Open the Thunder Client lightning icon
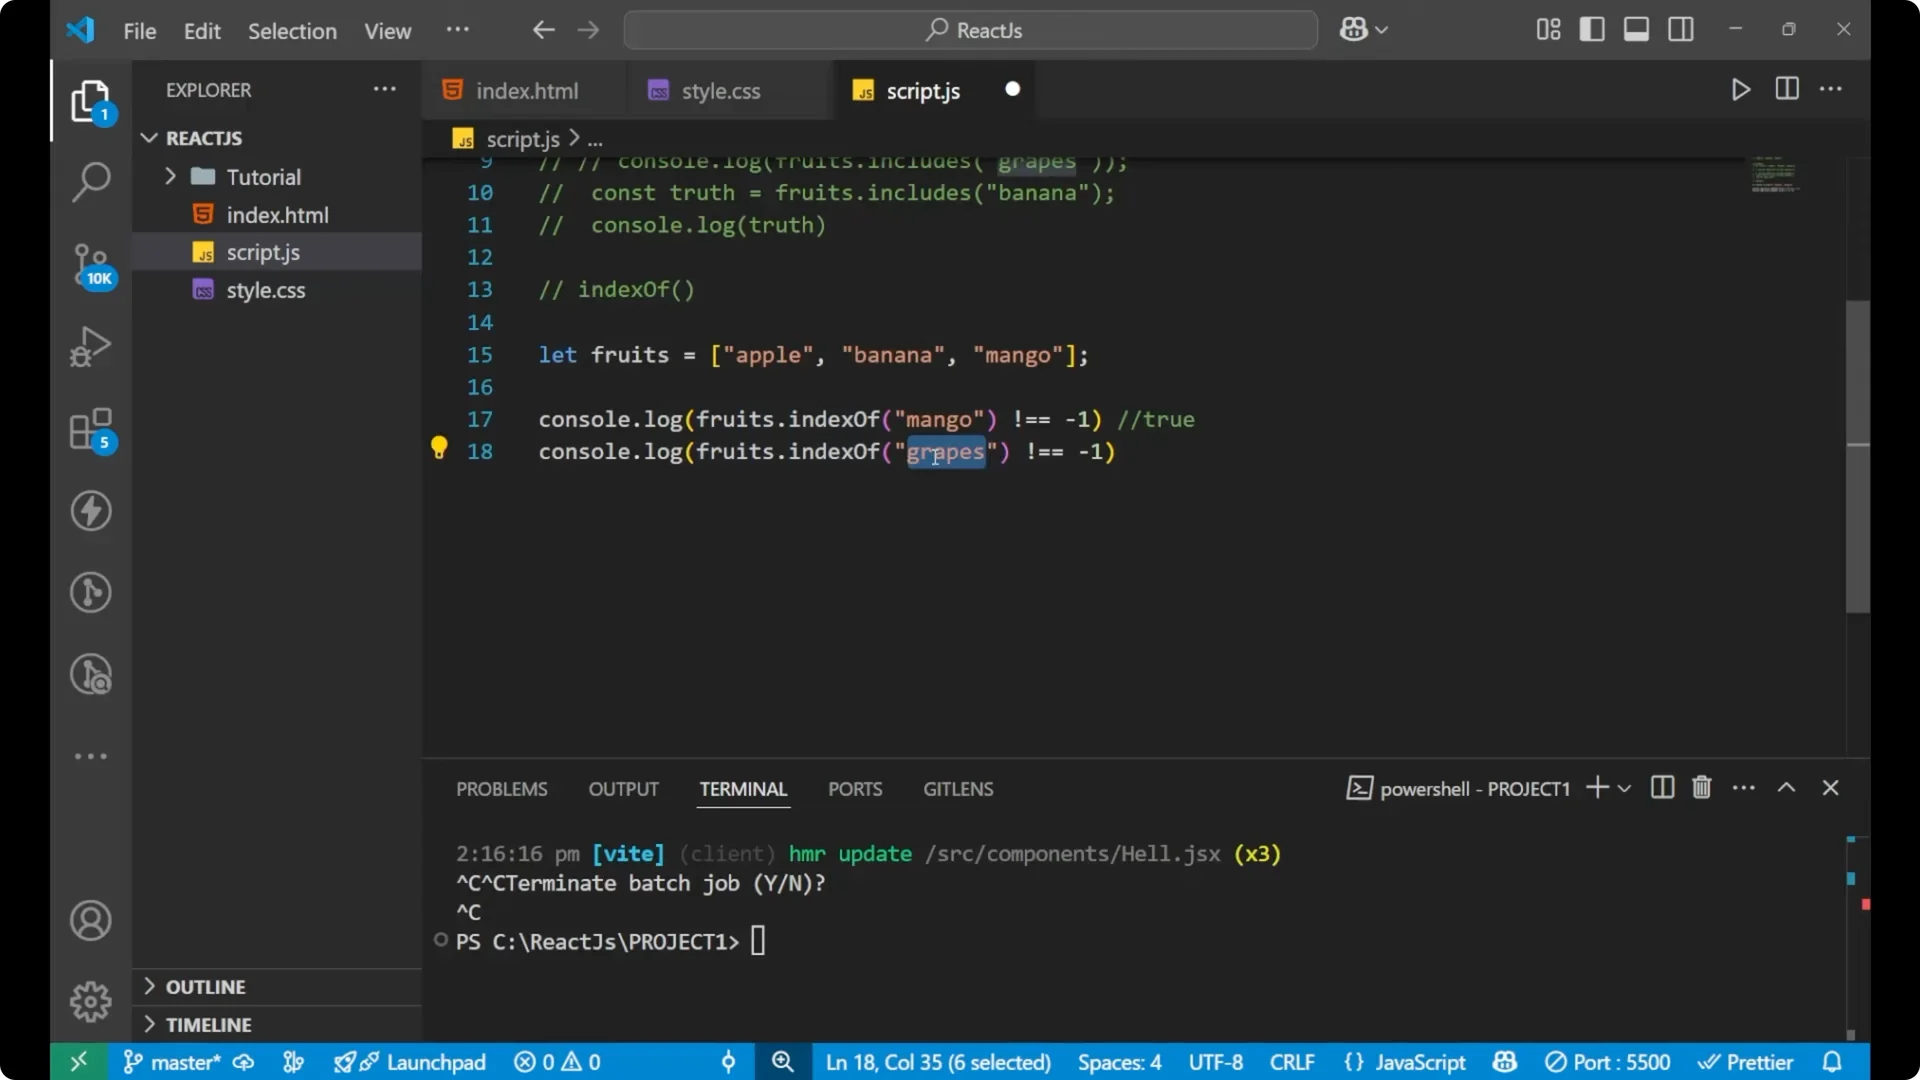Image resolution: width=1920 pixels, height=1080 pixels. point(90,511)
